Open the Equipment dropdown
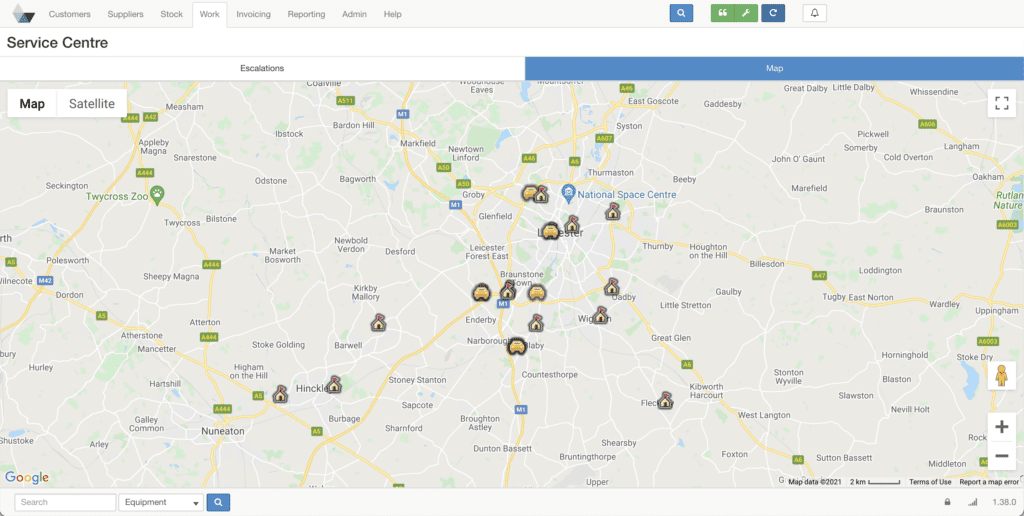Screen dimensions: 1024x516 [x=161, y=502]
